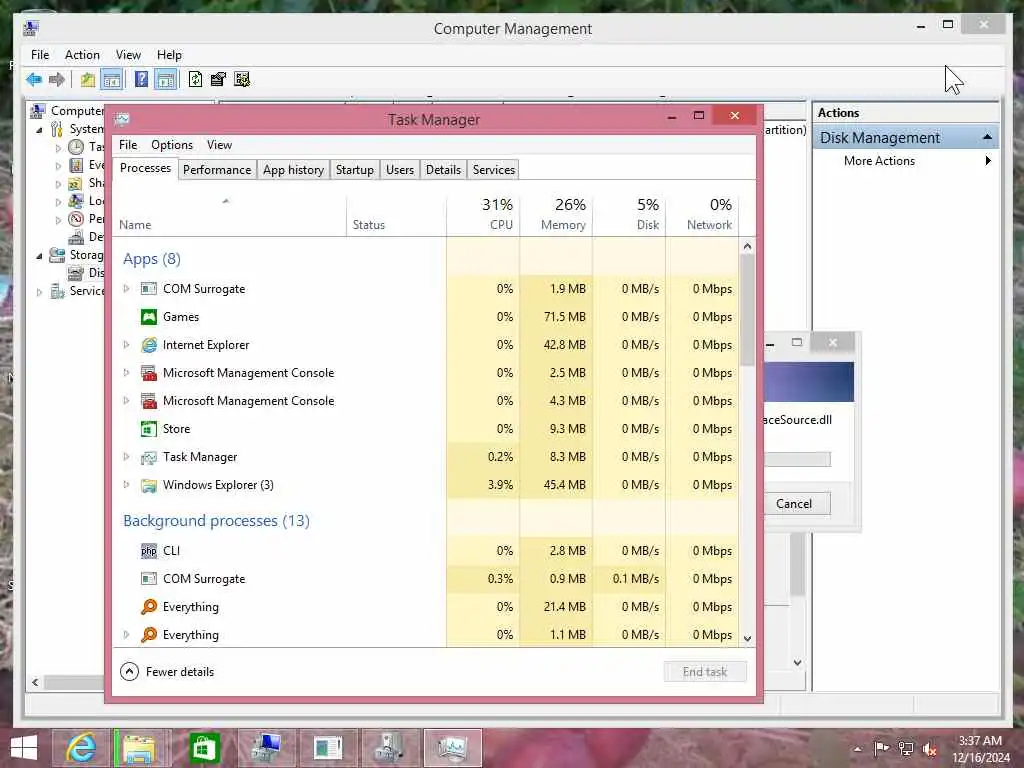The width and height of the screenshot is (1024, 768).
Task: Click the Windows Explorer folder icon in Apps
Action: click(149, 485)
